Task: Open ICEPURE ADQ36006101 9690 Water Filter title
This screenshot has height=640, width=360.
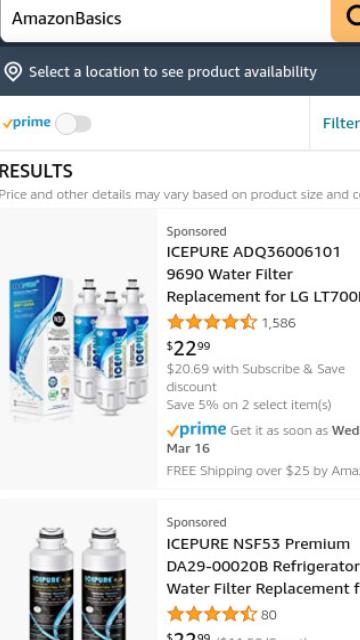Action: pyautogui.click(x=263, y=274)
